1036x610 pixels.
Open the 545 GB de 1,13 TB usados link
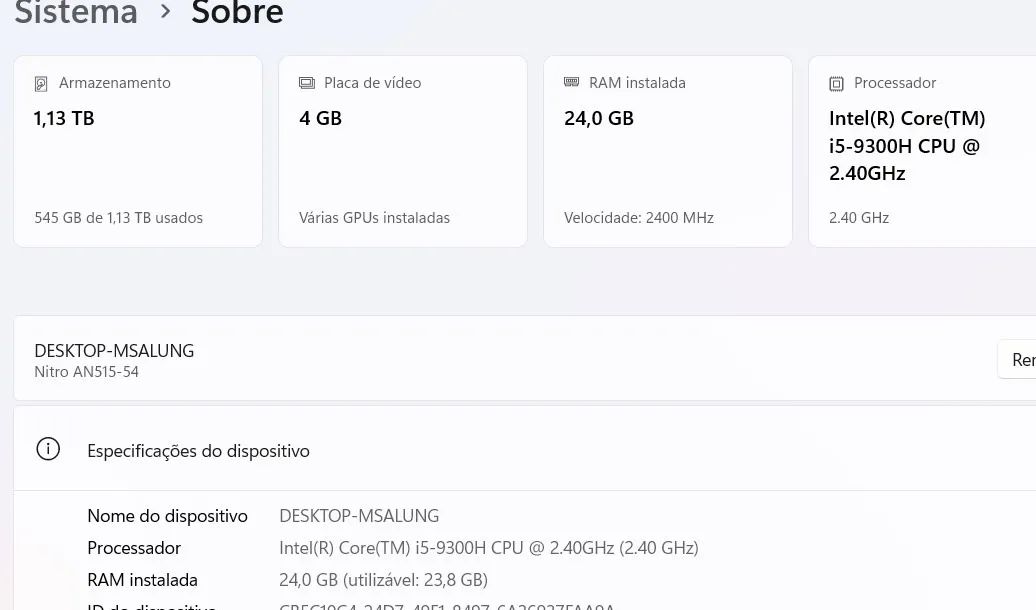[x=118, y=217]
